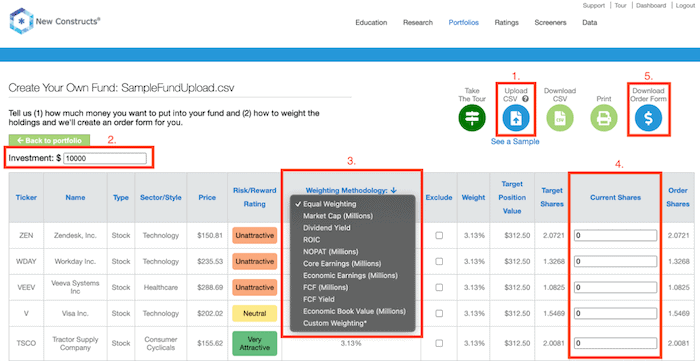Image resolution: width=700 pixels, height=363 pixels.
Task: Click the Download CSV green icon
Action: [x=560, y=118]
